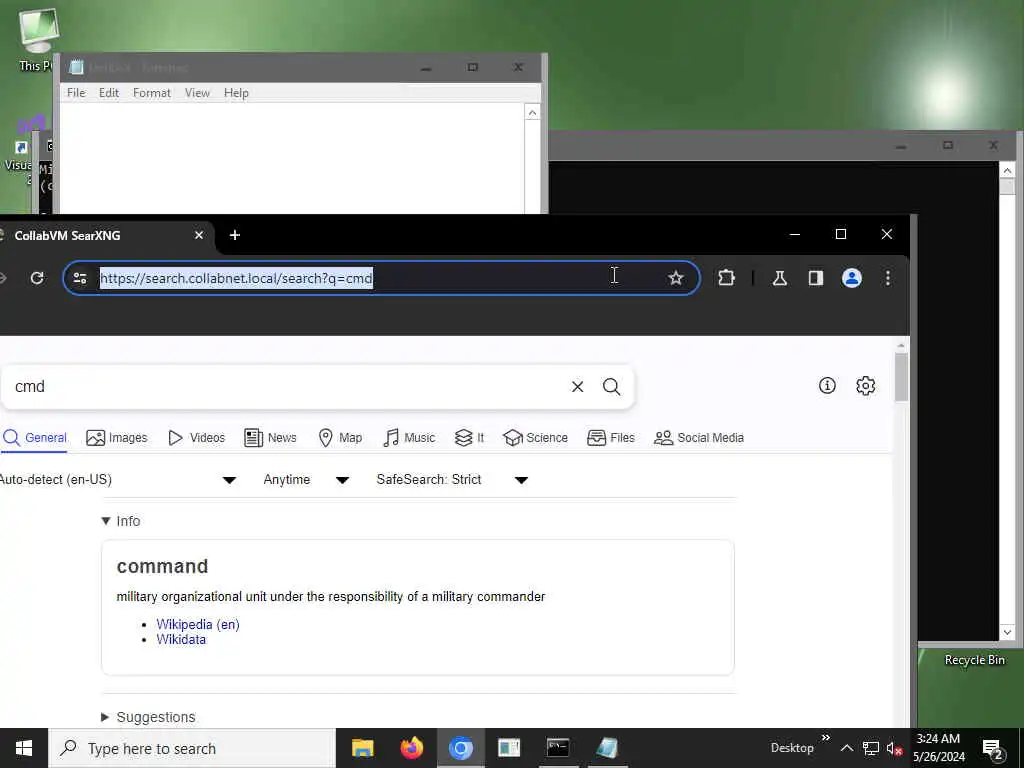Open the notification center icon
Image resolution: width=1024 pixels, height=768 pixels.
(x=991, y=748)
